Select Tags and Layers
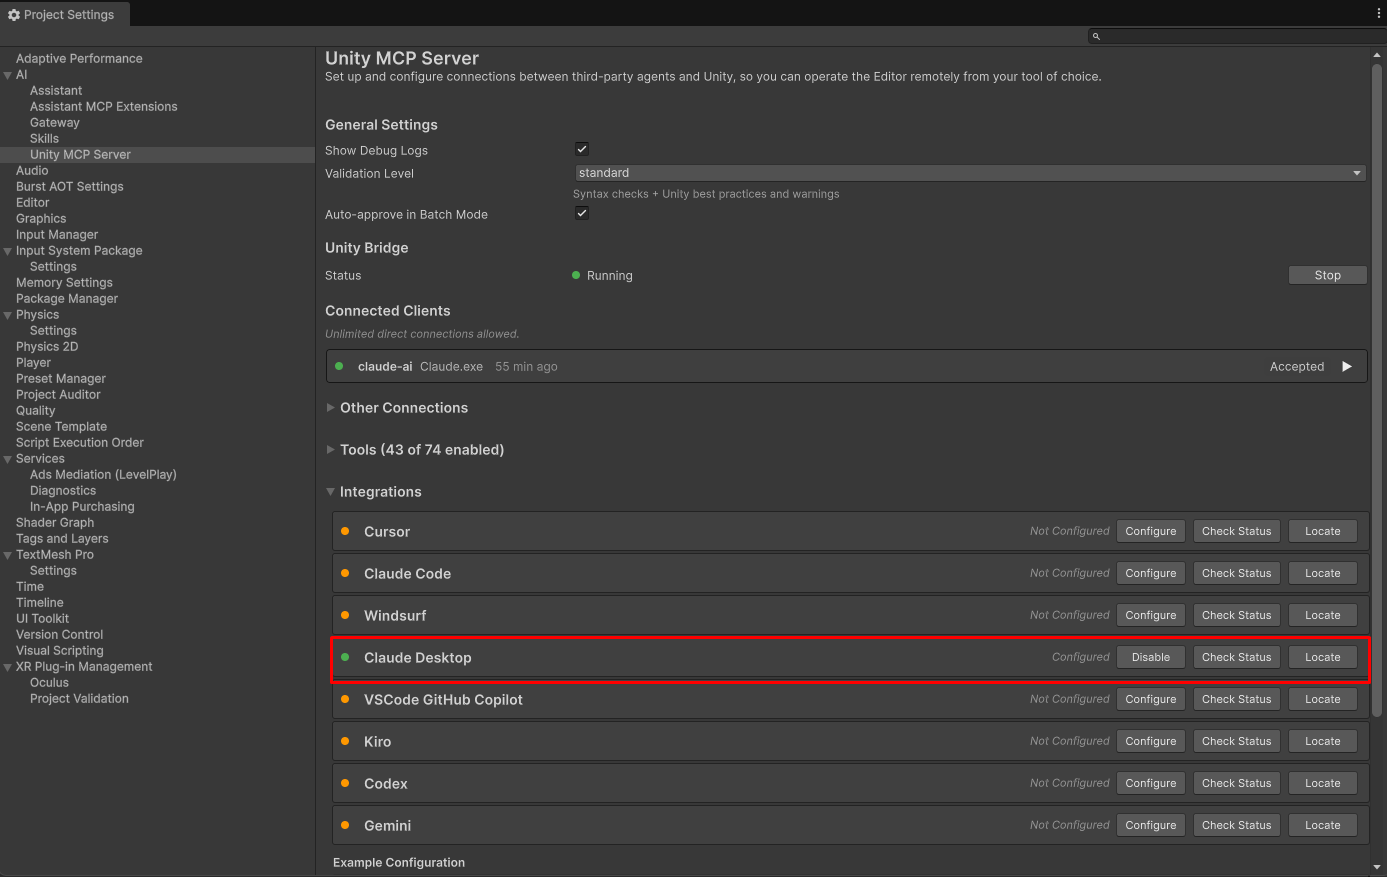This screenshot has height=877, width=1387. pos(62,539)
